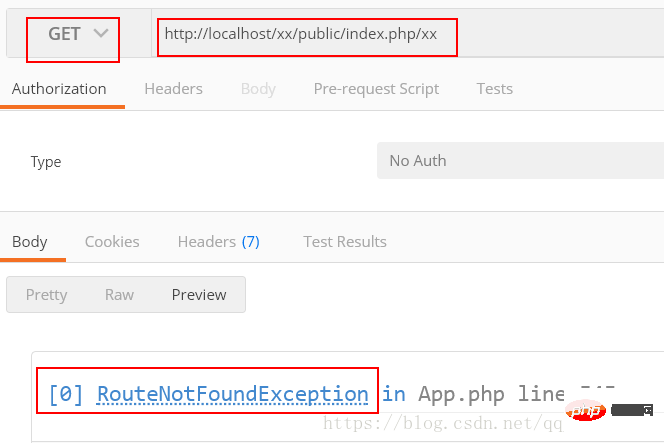664x443 pixels.
Task: Click the request URL input field
Action: pyautogui.click(x=407, y=34)
